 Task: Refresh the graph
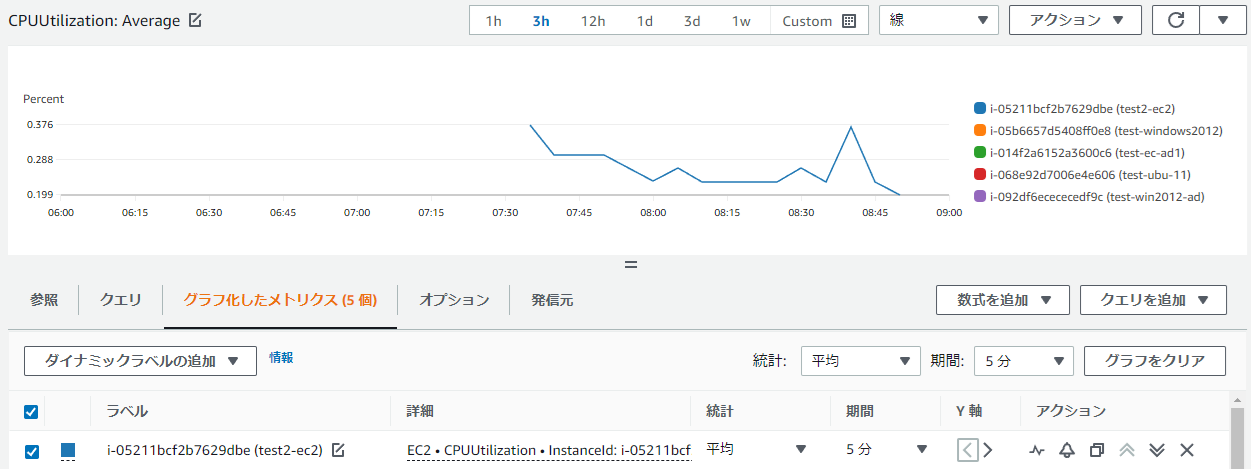[1176, 20]
